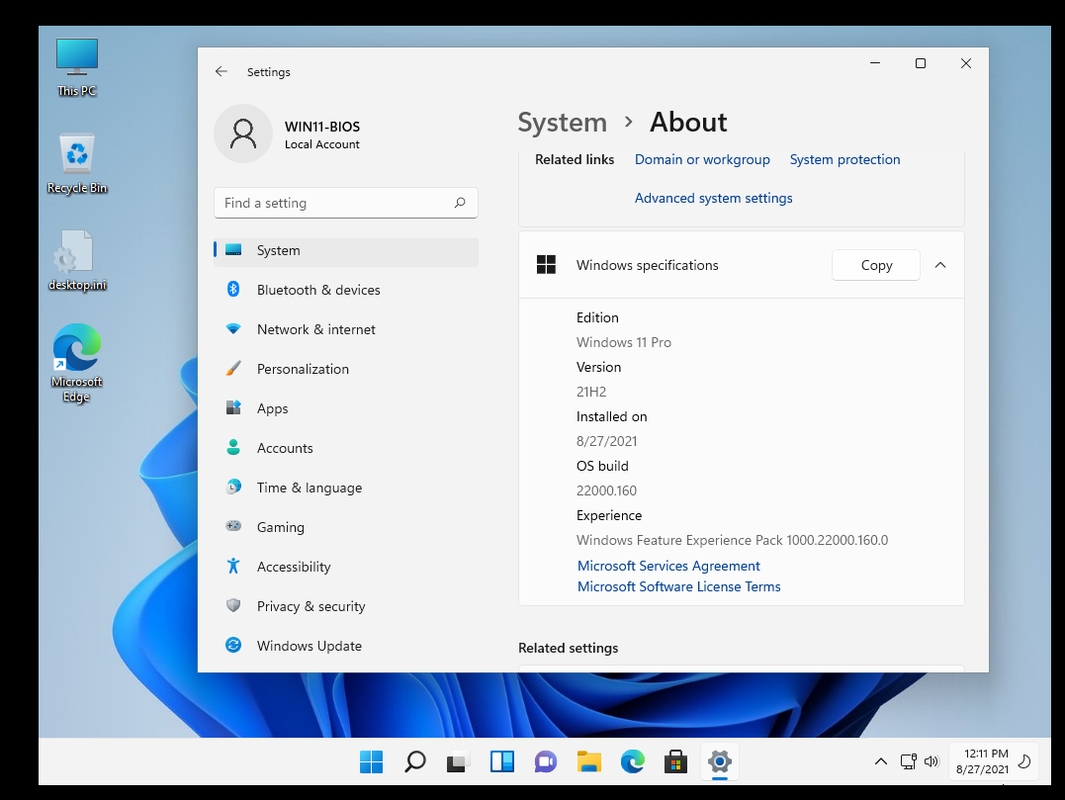Click the System breadcrumb in the header

562,122
